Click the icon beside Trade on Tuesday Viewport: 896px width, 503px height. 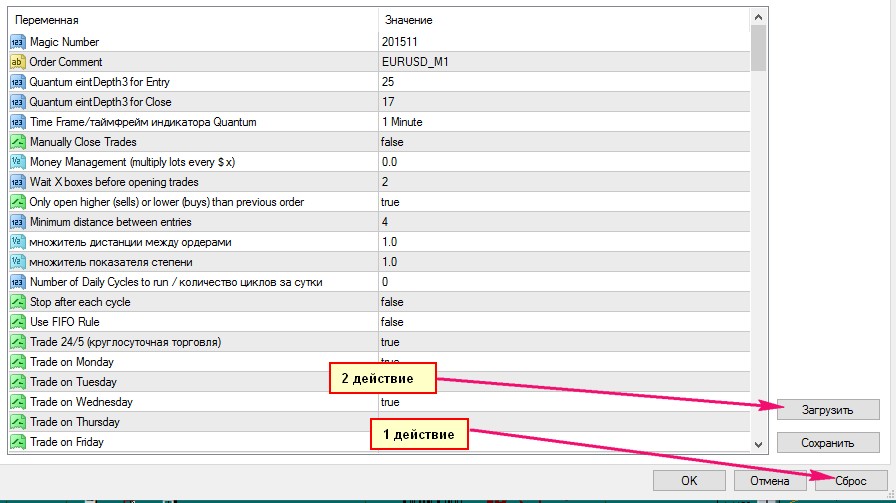point(18,382)
